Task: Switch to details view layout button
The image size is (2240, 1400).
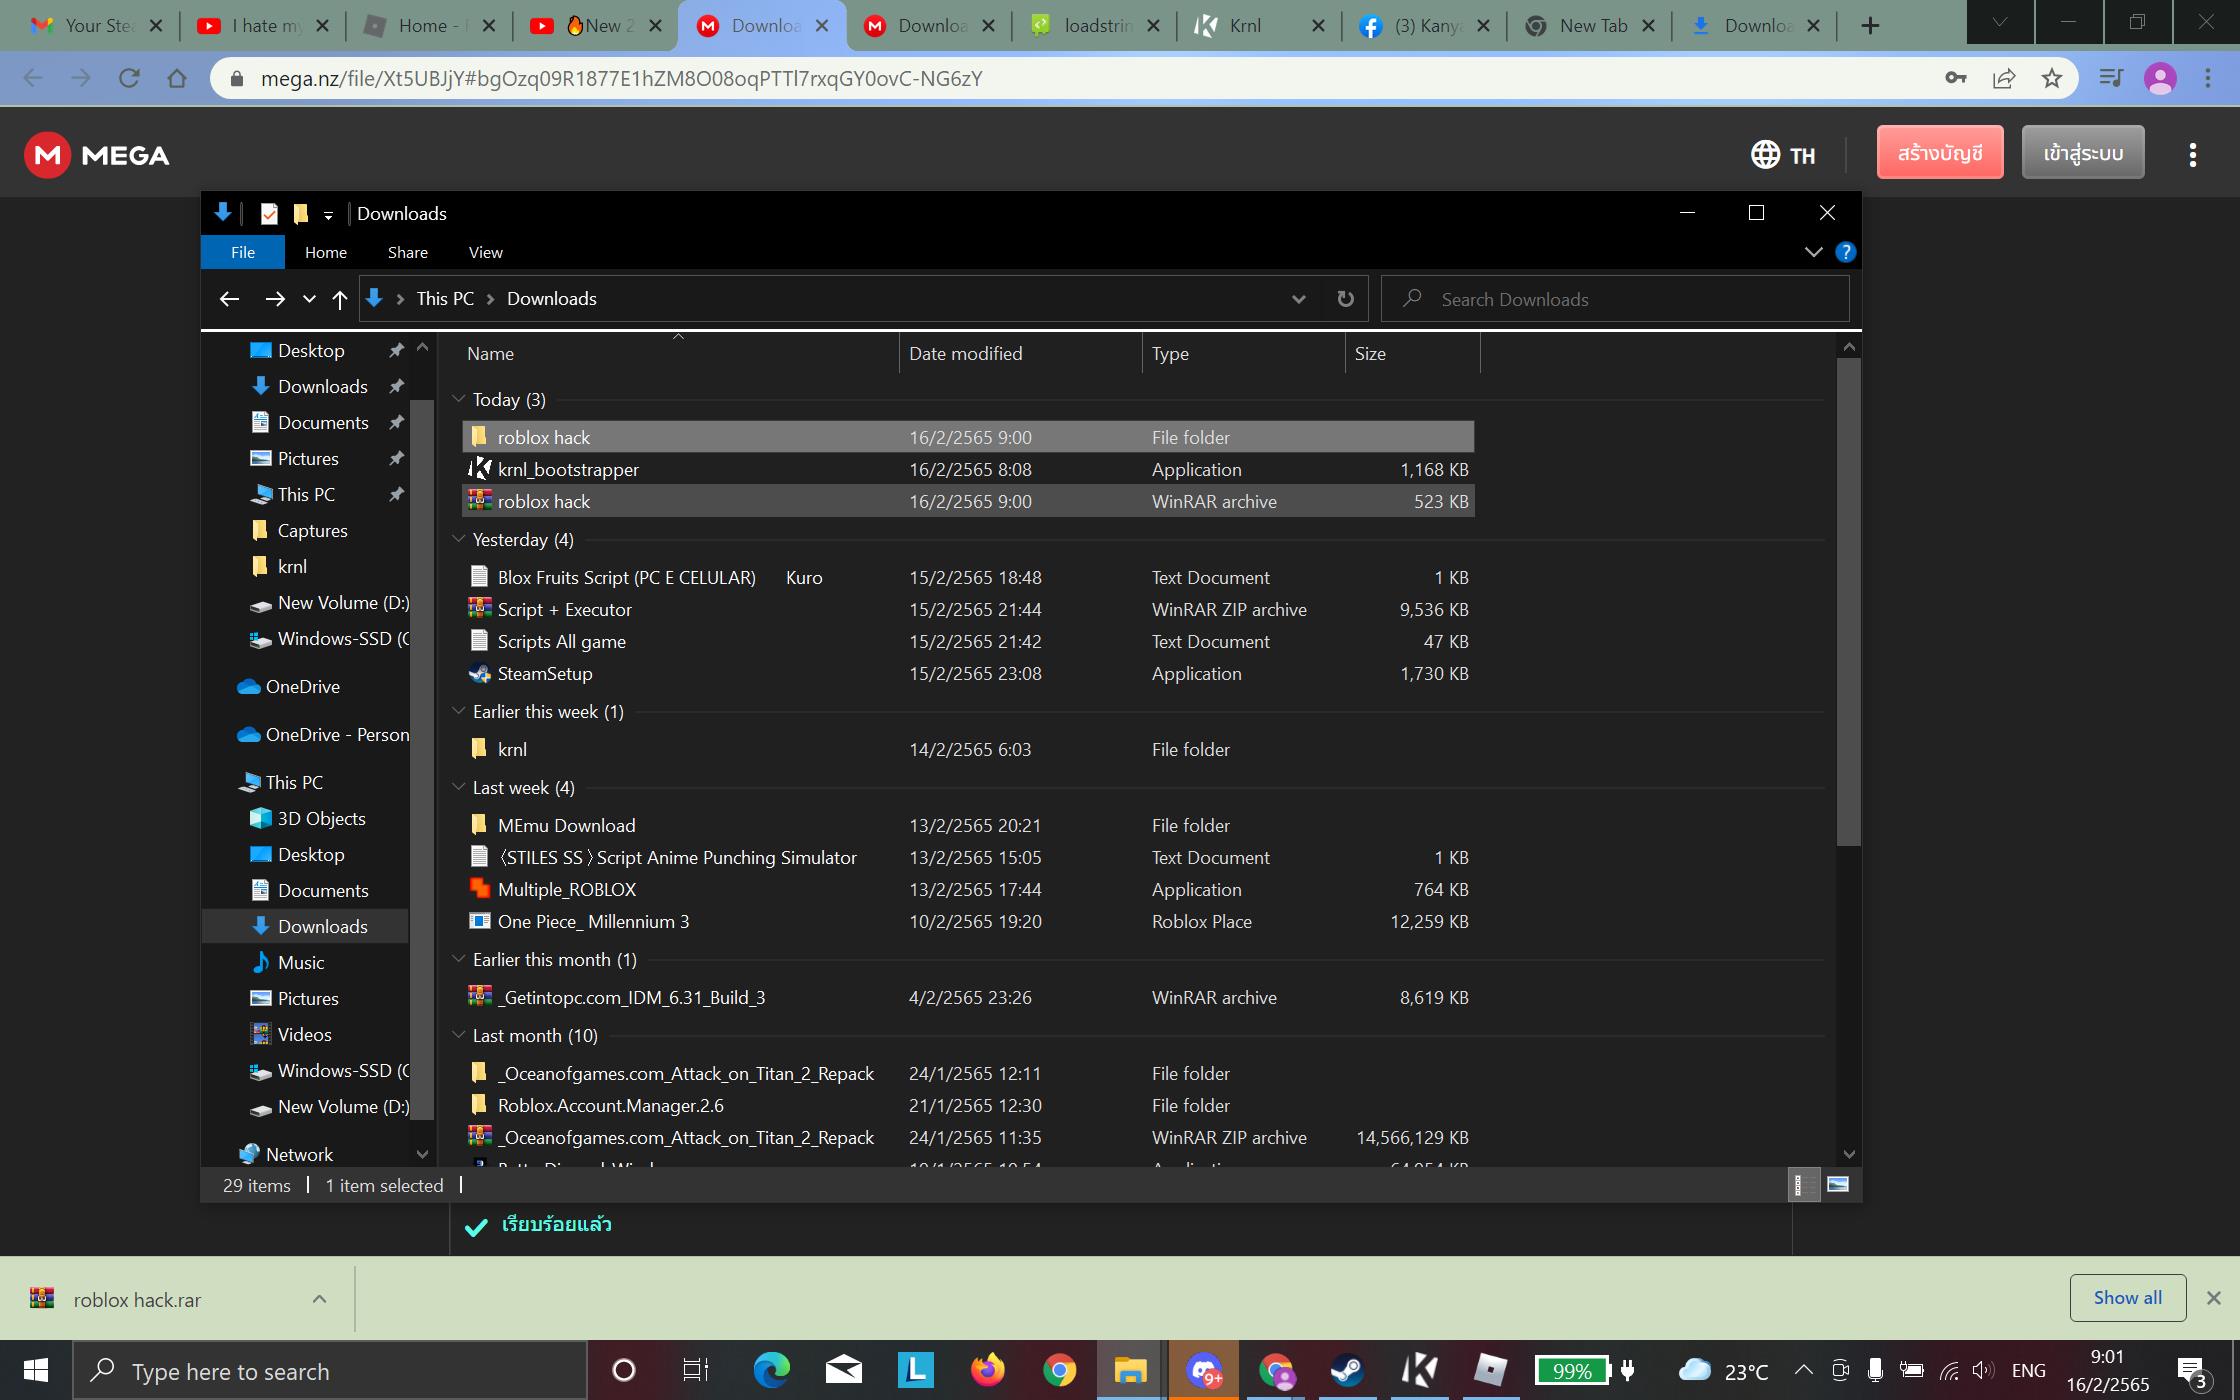Action: [1801, 1185]
